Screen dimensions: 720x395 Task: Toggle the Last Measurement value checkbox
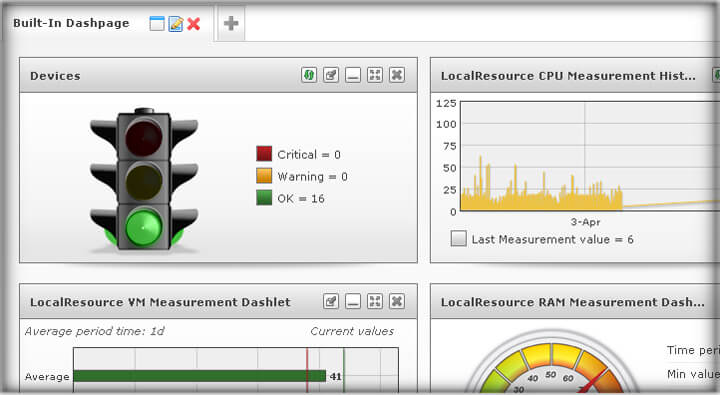click(459, 238)
